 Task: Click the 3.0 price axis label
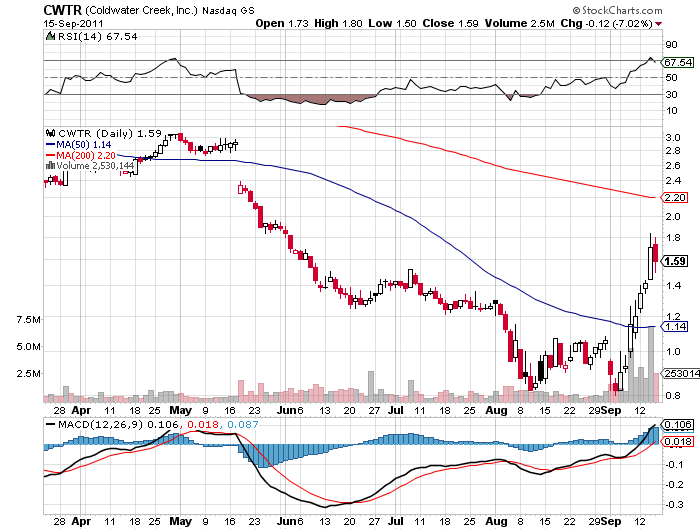pyautogui.click(x=673, y=138)
